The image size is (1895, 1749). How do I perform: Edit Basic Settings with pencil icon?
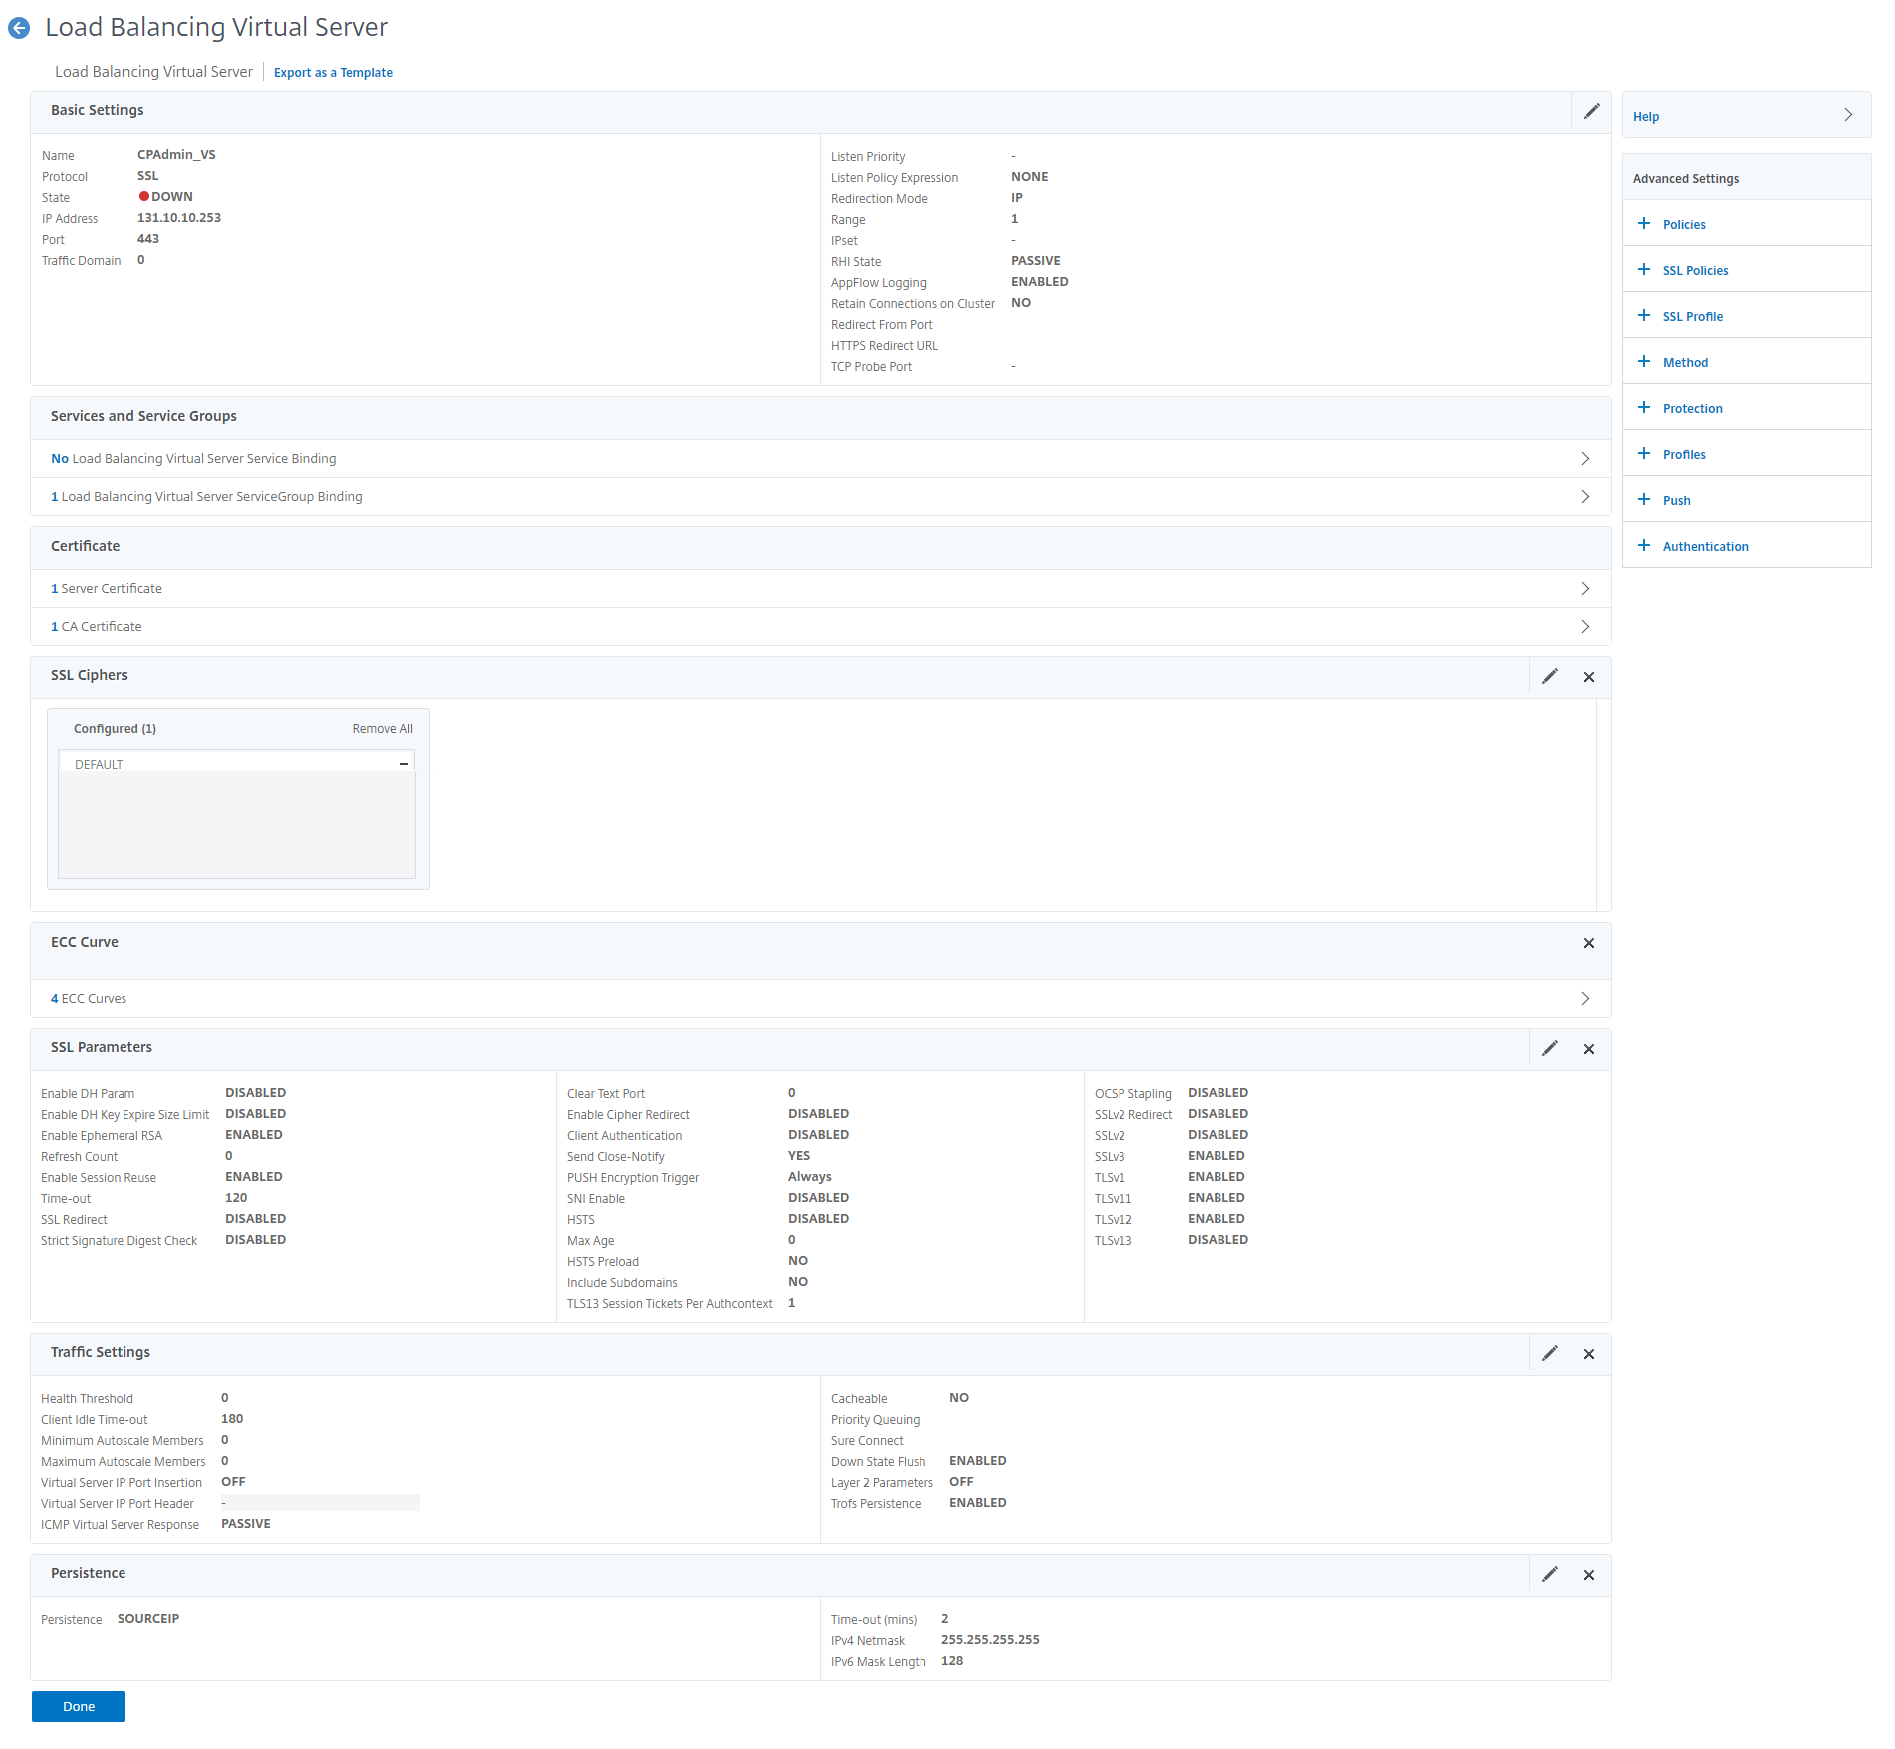pos(1591,111)
